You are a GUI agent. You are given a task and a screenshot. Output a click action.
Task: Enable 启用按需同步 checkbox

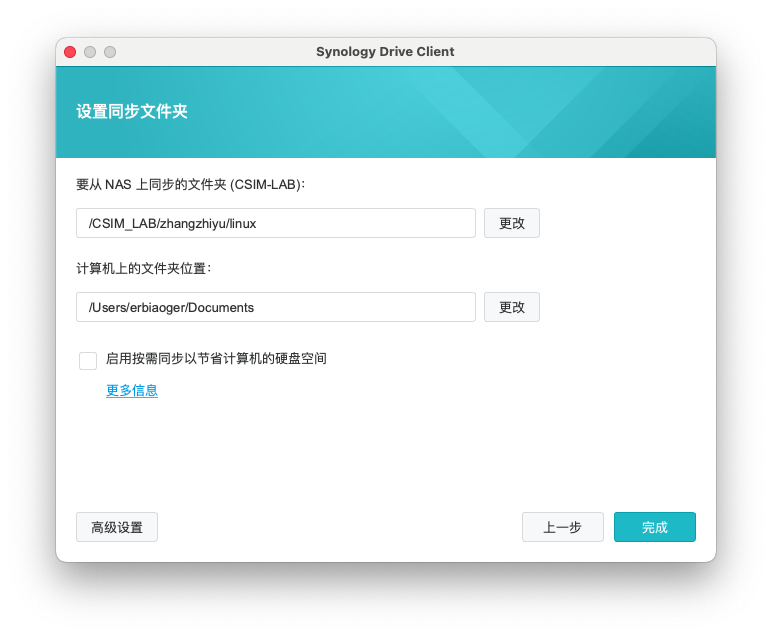[x=88, y=360]
